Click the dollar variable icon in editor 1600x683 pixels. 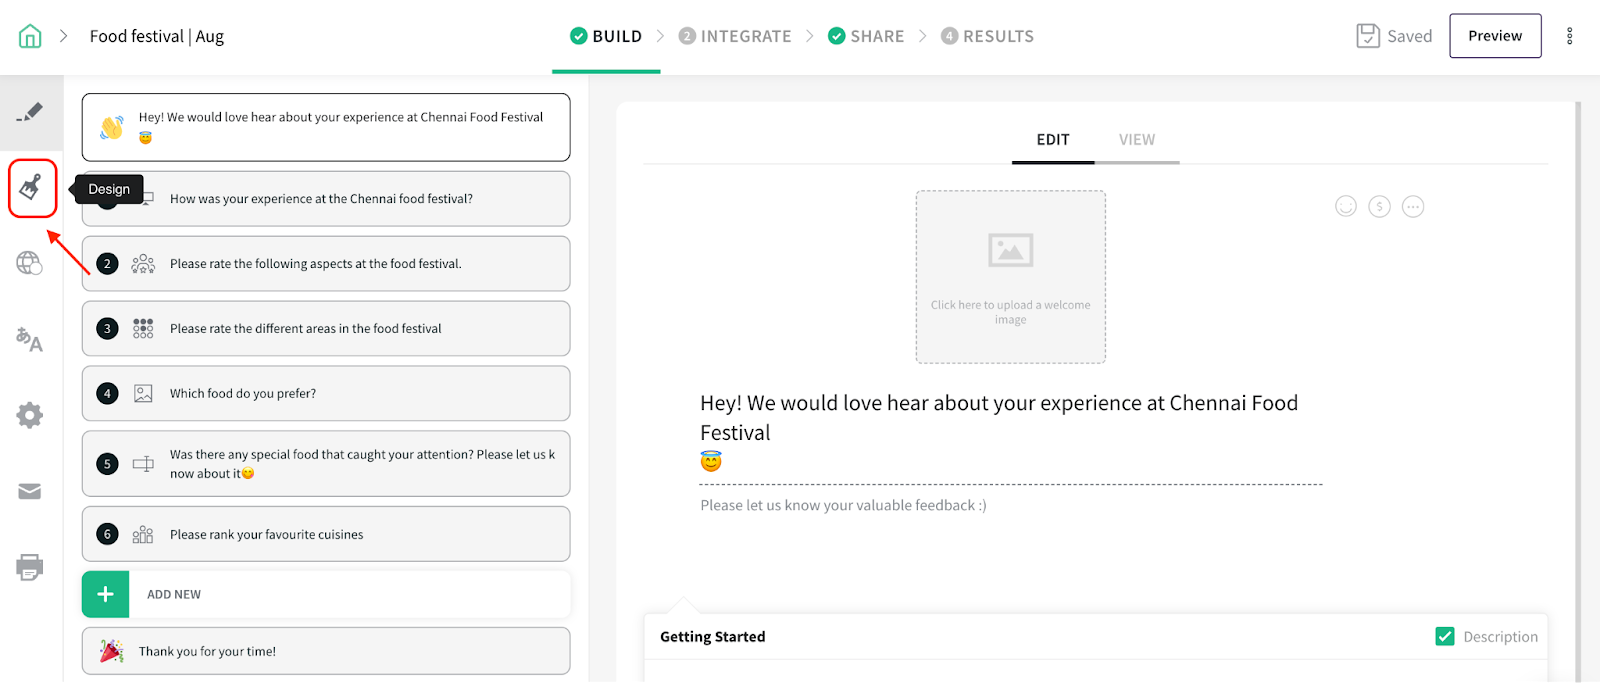click(1380, 207)
